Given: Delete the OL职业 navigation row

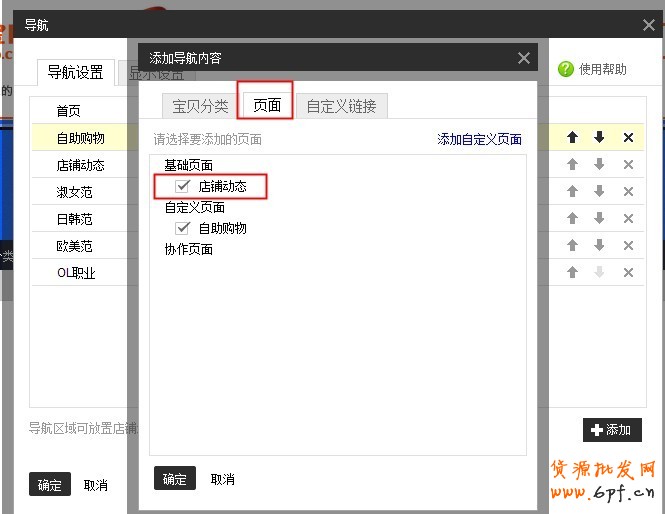Looking at the screenshot, I should (628, 273).
